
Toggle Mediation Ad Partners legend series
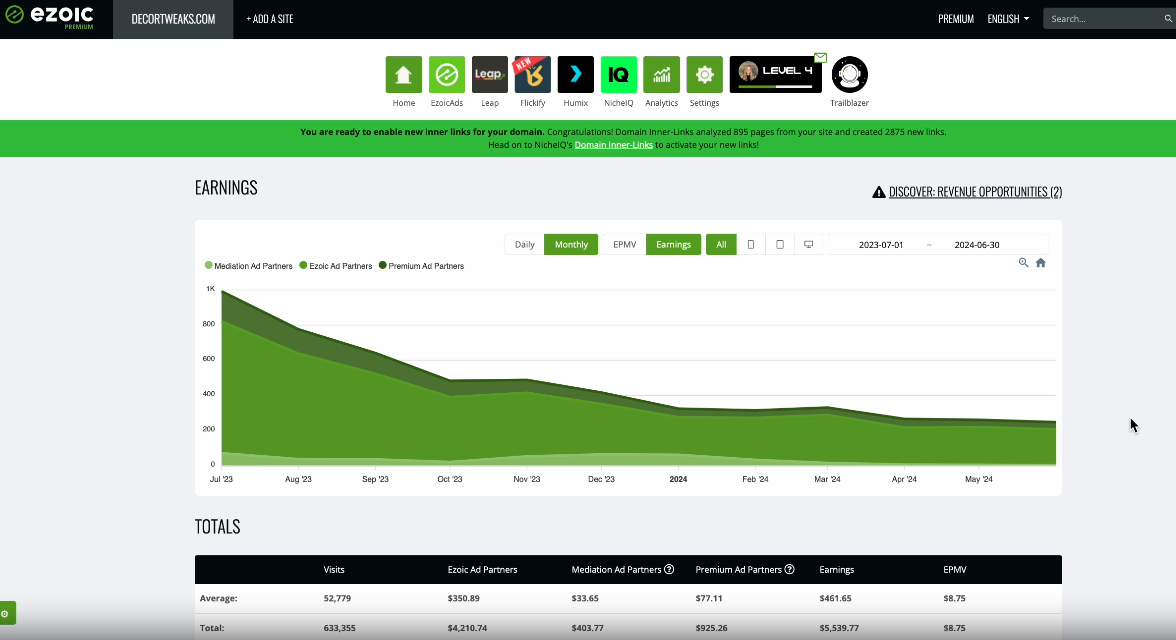coord(249,266)
